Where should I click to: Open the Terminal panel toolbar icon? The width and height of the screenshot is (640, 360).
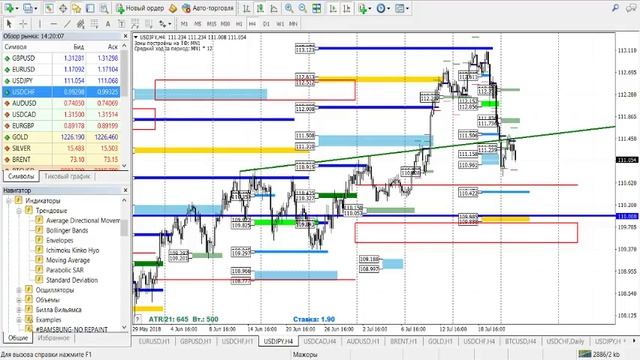tap(90, 8)
